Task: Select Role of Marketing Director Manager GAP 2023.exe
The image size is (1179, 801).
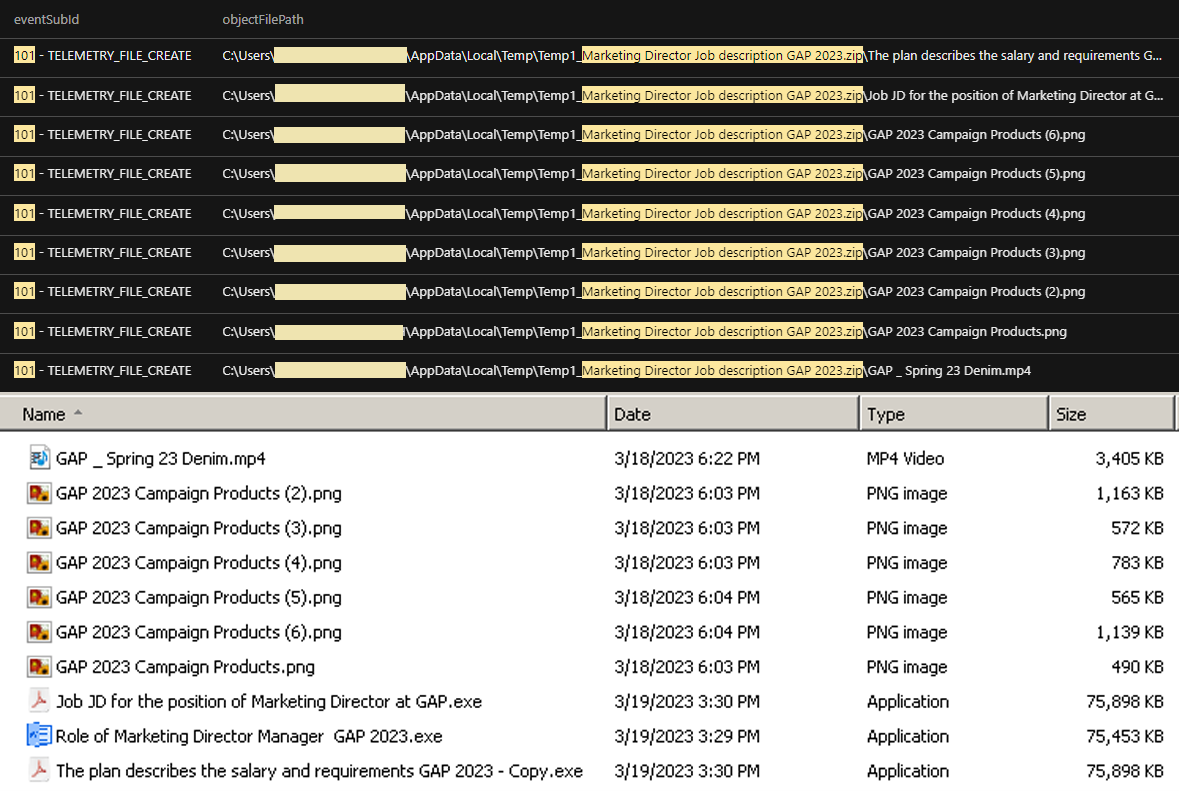Action: click(249, 736)
